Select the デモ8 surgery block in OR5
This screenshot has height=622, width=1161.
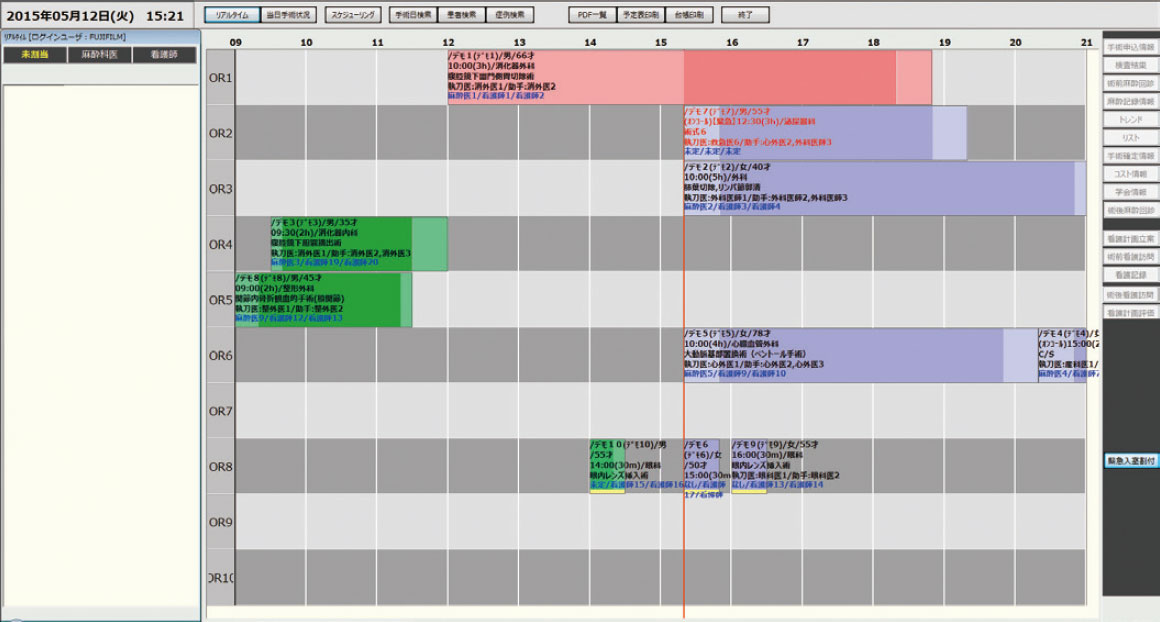318,300
